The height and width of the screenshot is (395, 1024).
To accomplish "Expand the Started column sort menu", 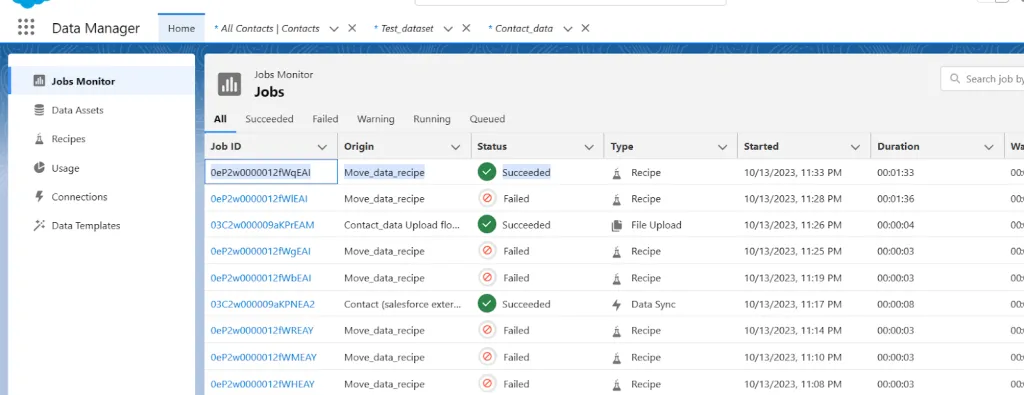I will [x=856, y=147].
